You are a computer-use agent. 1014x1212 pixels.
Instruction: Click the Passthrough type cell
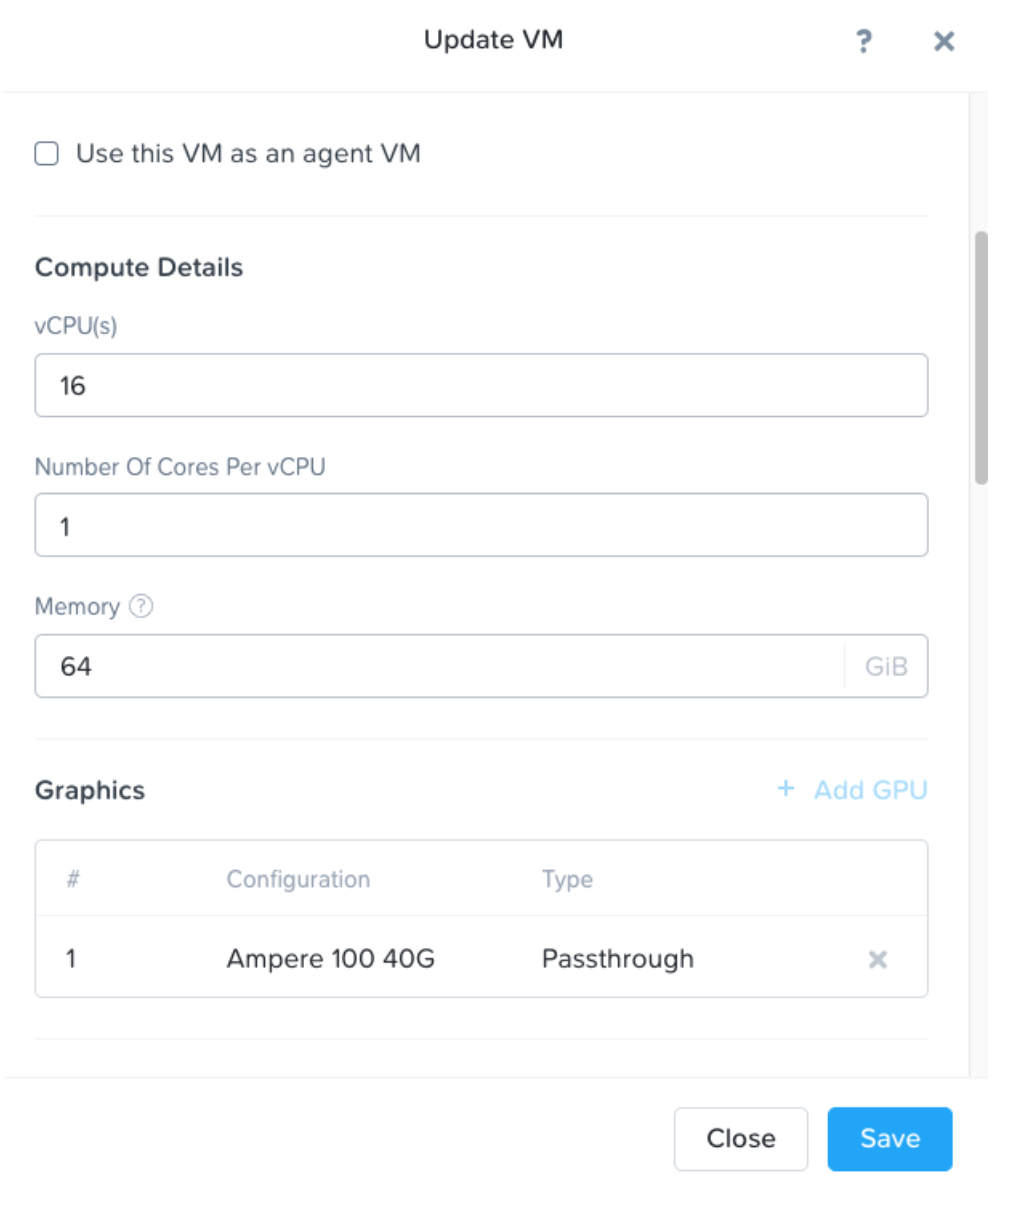(x=617, y=959)
